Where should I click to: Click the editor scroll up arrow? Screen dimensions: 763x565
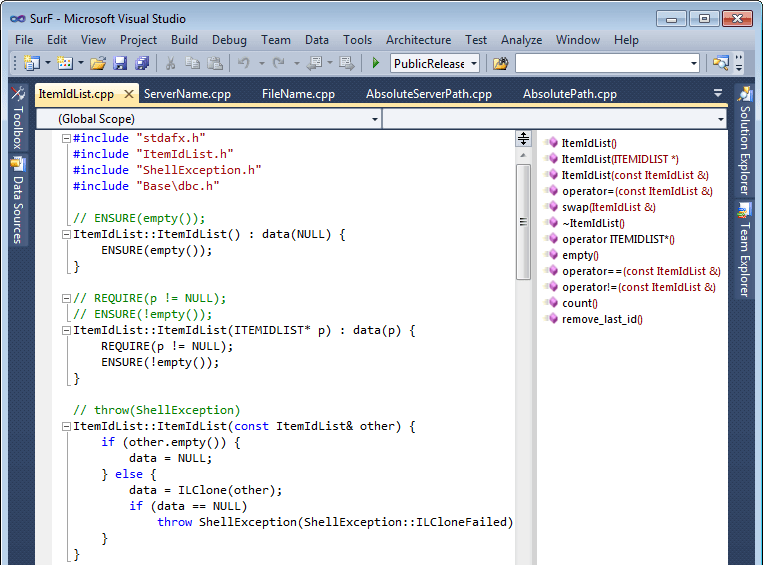(523, 155)
